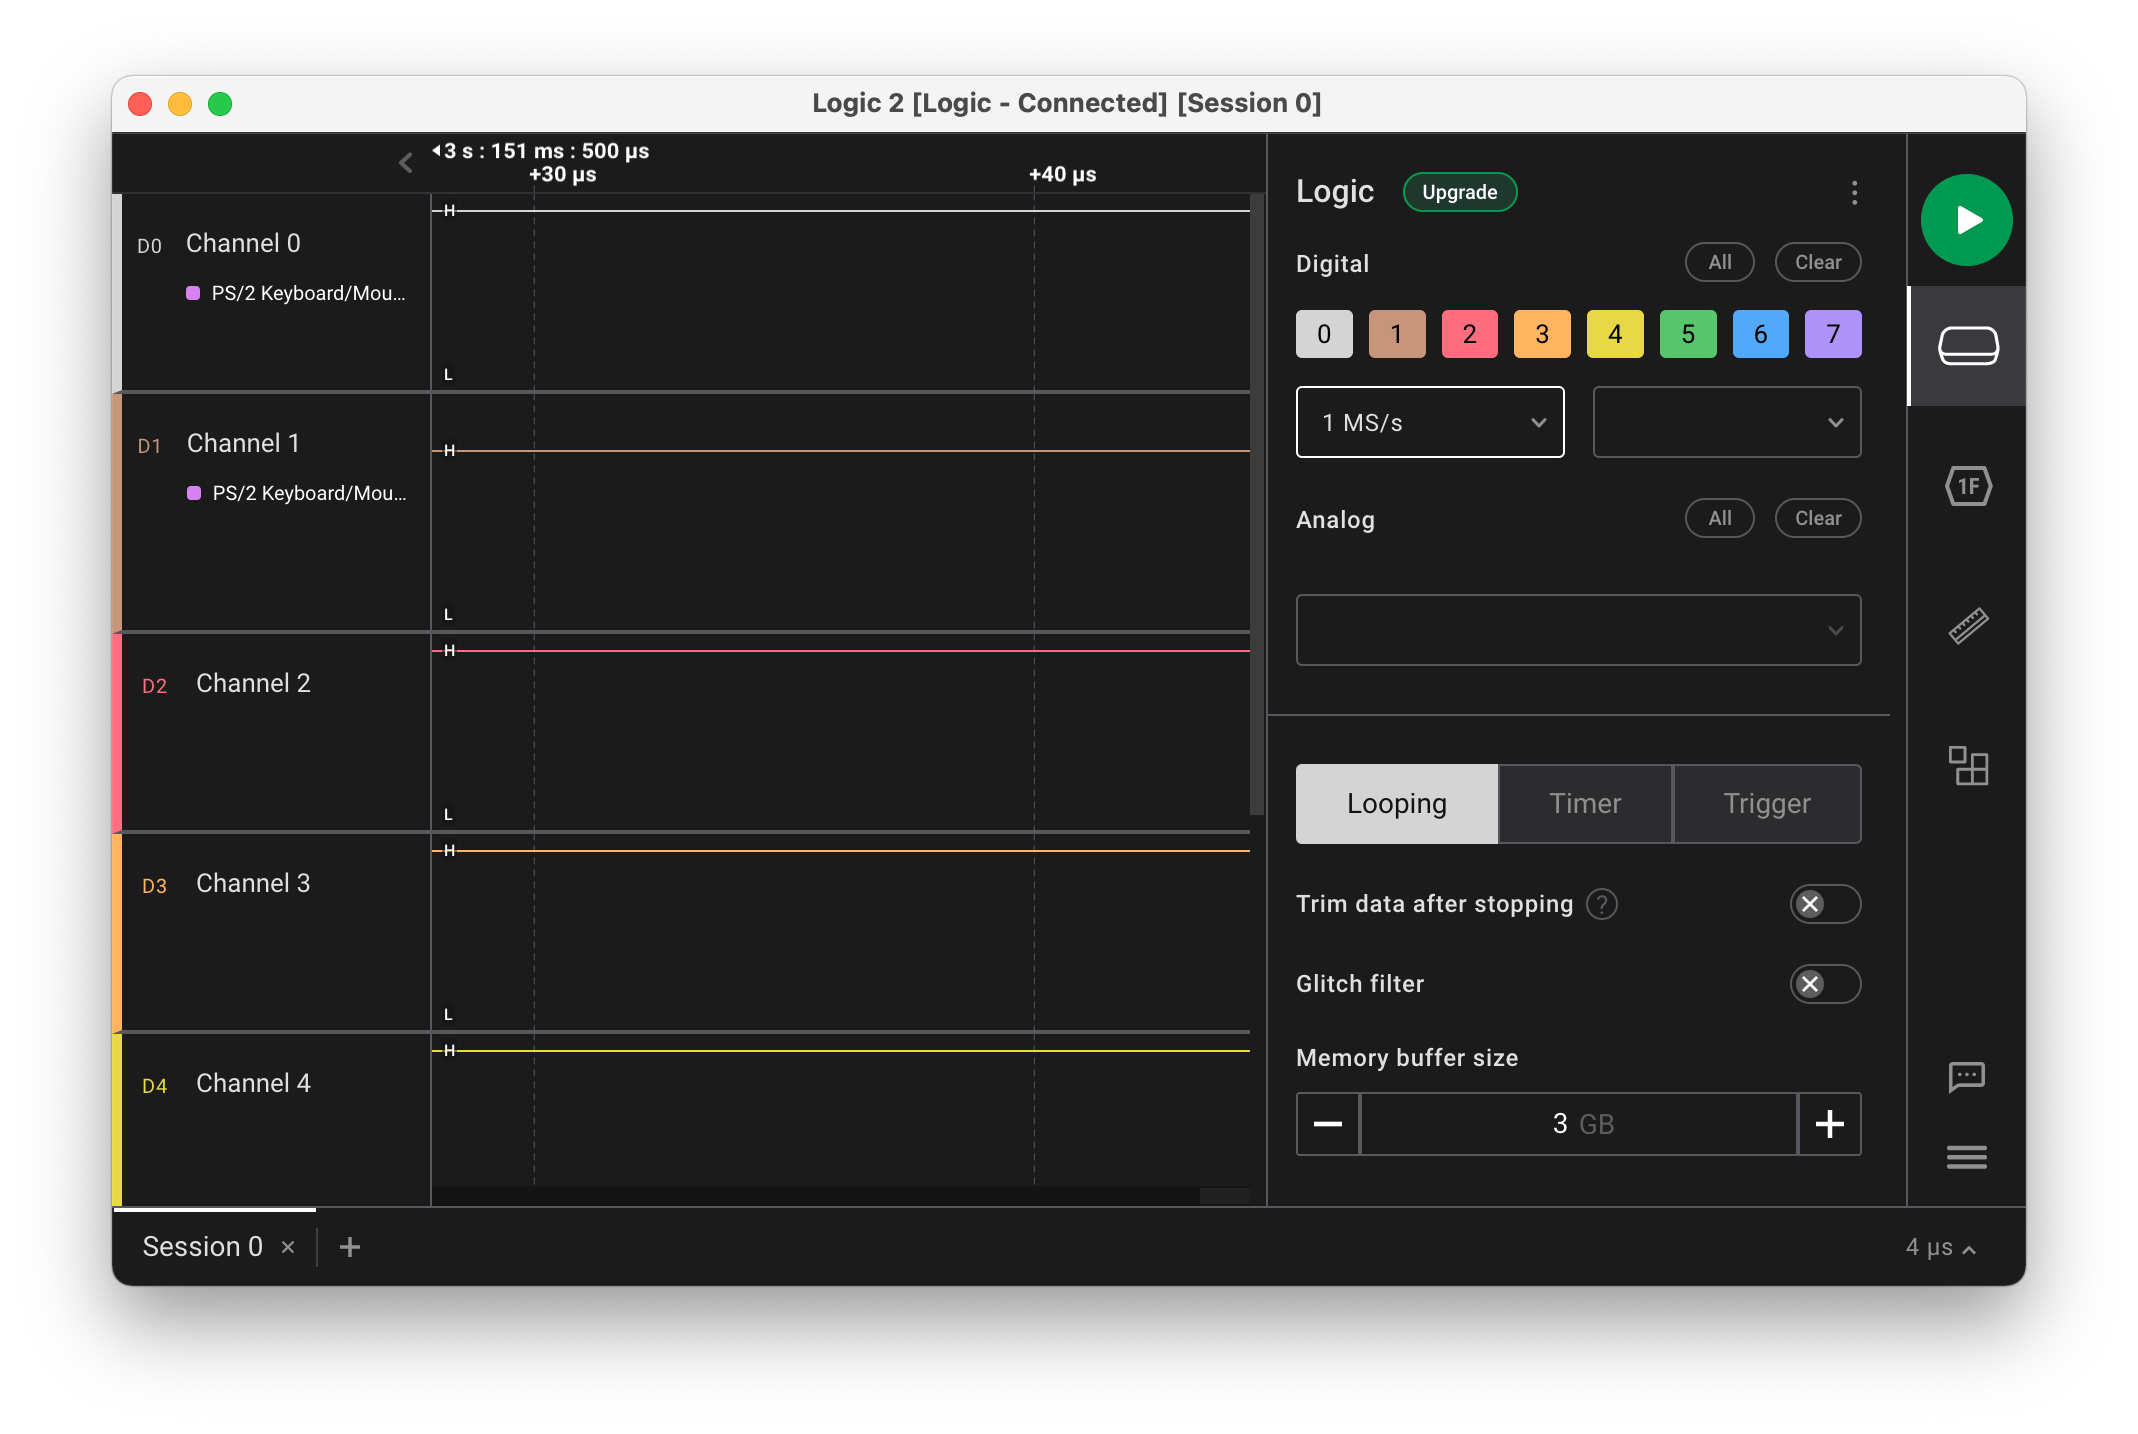This screenshot has height=1434, width=2138.
Task: Decrease memory buffer size with minus
Action: 1328,1124
